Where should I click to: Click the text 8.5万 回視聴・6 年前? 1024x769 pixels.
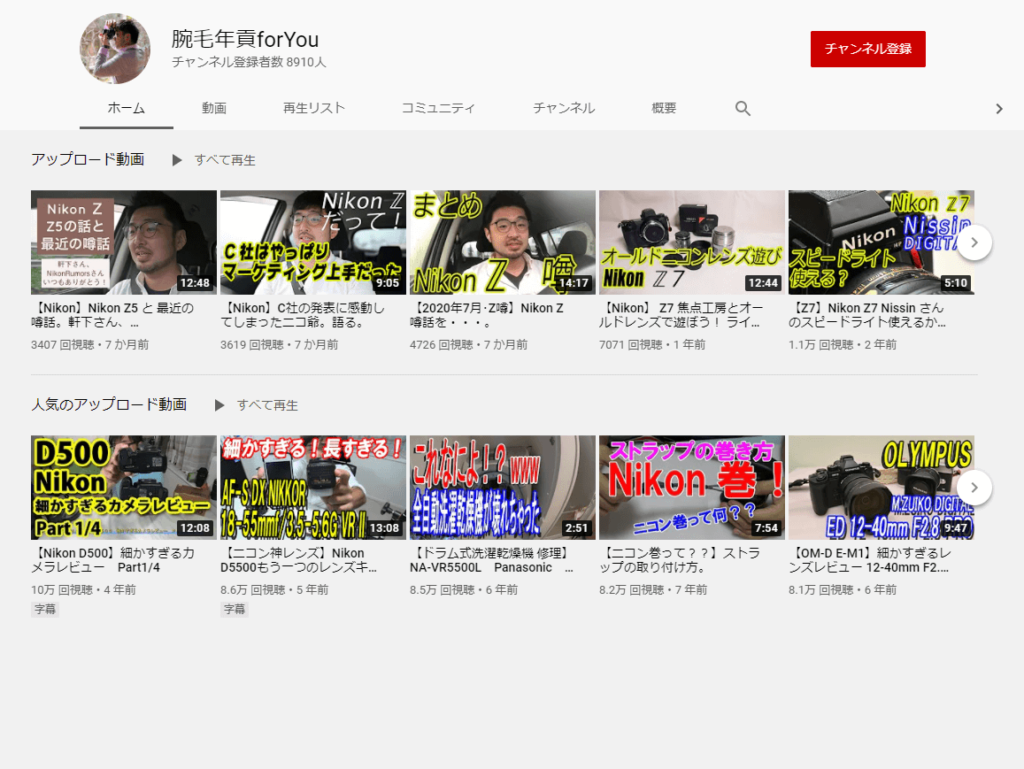464,590
